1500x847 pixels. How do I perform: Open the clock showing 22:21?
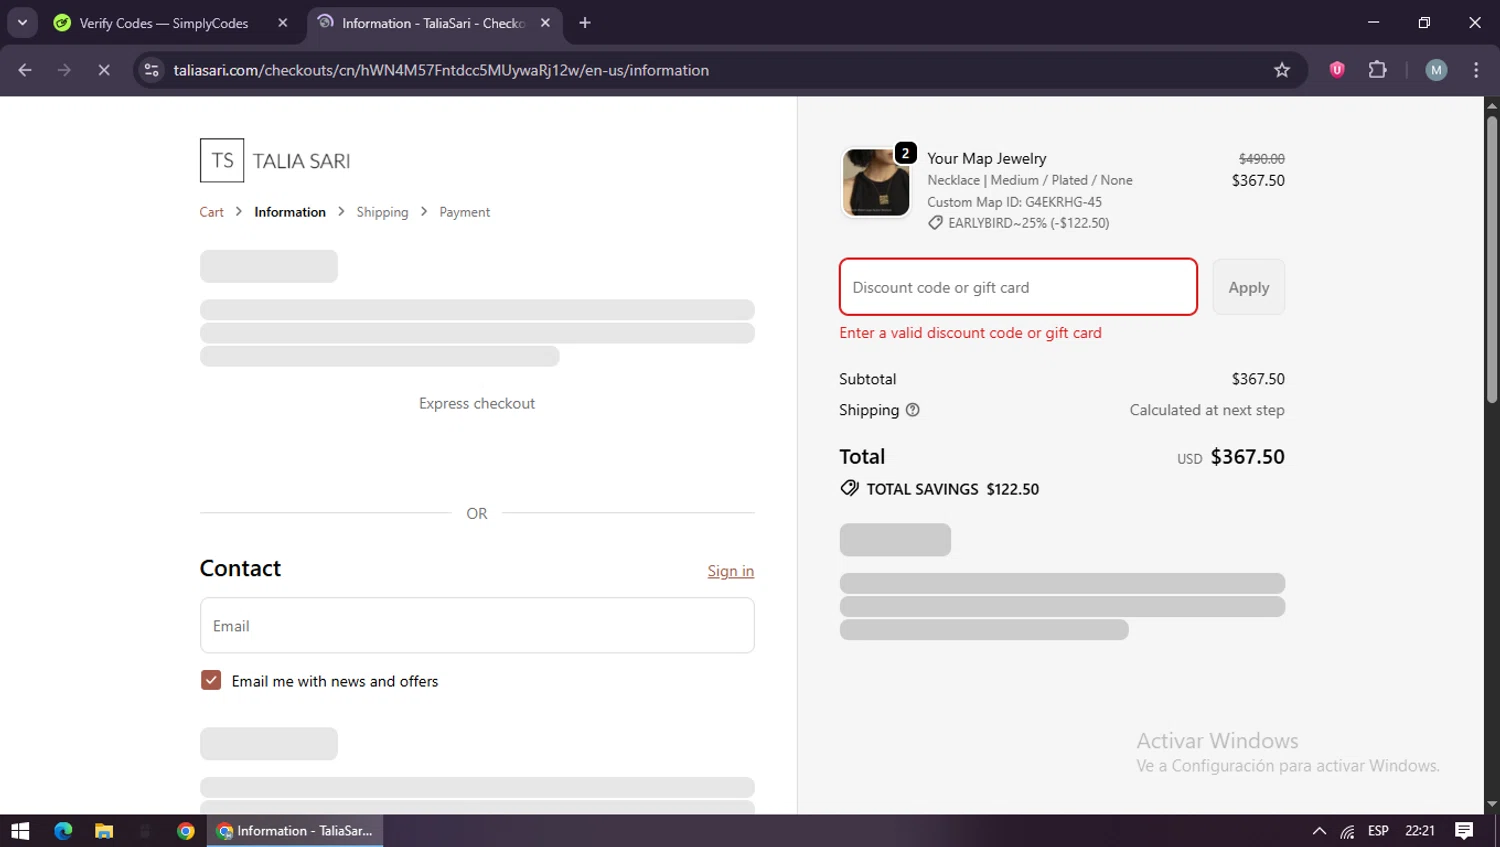pyautogui.click(x=1420, y=831)
